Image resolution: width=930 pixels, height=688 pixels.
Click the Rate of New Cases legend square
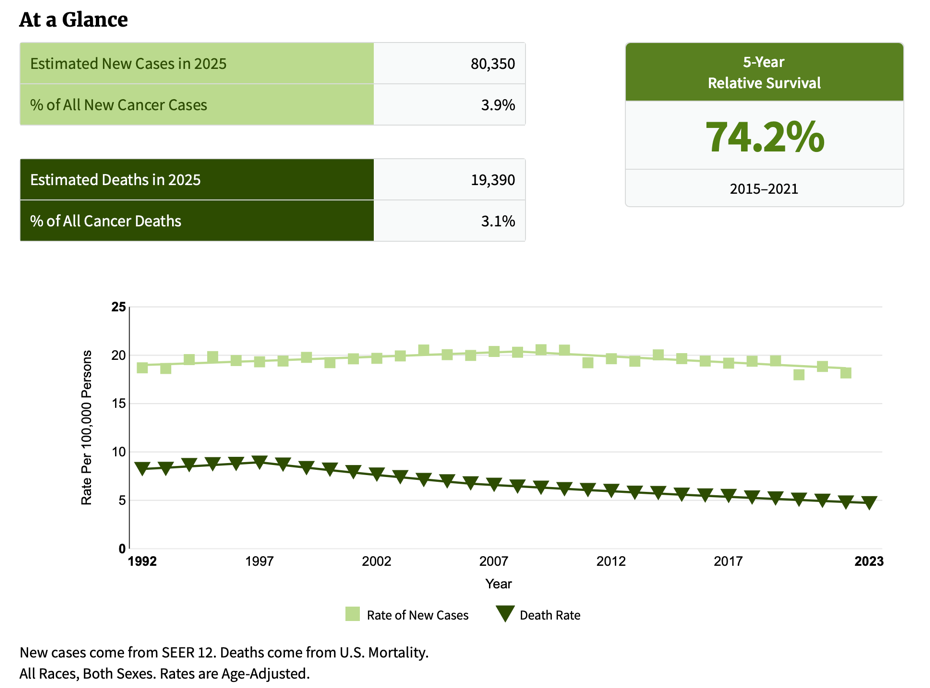click(352, 614)
